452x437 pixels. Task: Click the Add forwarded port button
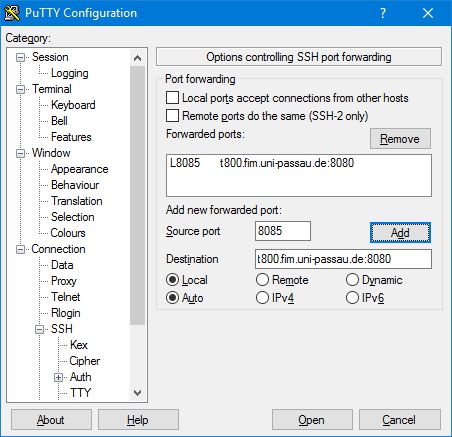400,233
